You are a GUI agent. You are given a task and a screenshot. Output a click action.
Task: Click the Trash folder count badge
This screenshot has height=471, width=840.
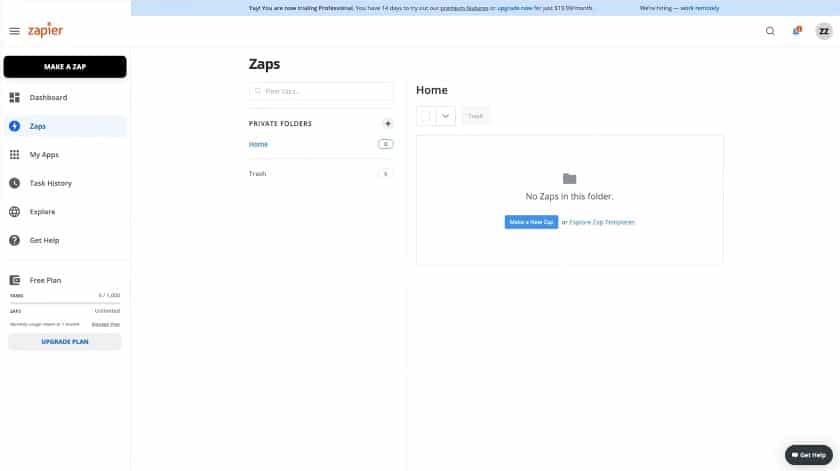coord(385,174)
